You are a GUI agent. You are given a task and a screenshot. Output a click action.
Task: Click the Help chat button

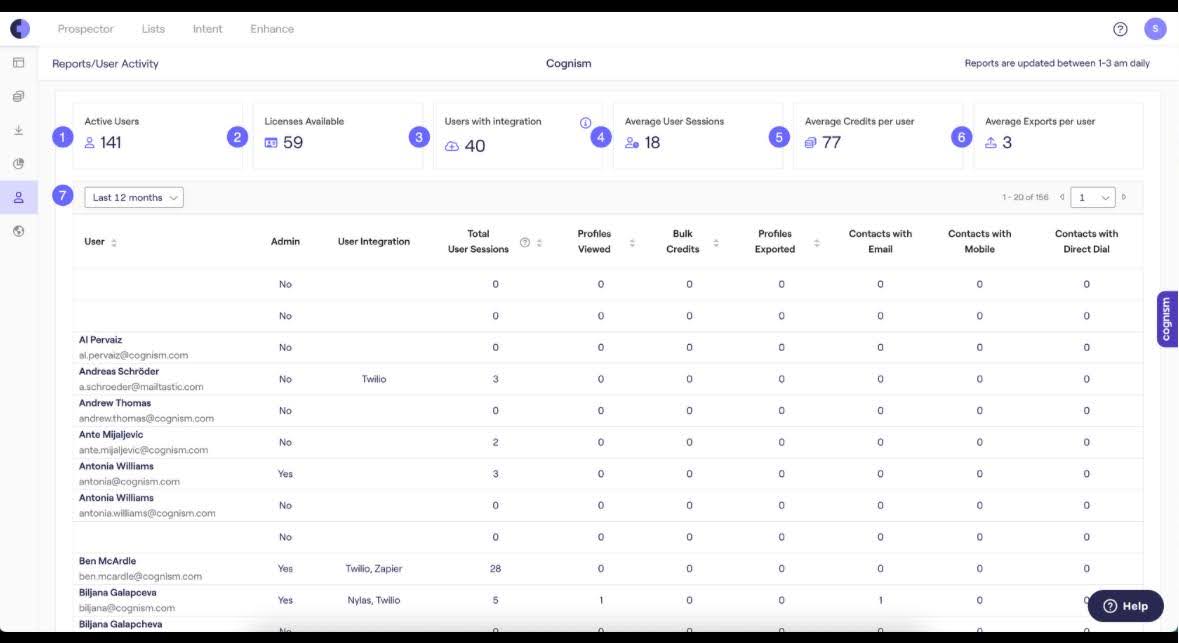click(x=1125, y=606)
